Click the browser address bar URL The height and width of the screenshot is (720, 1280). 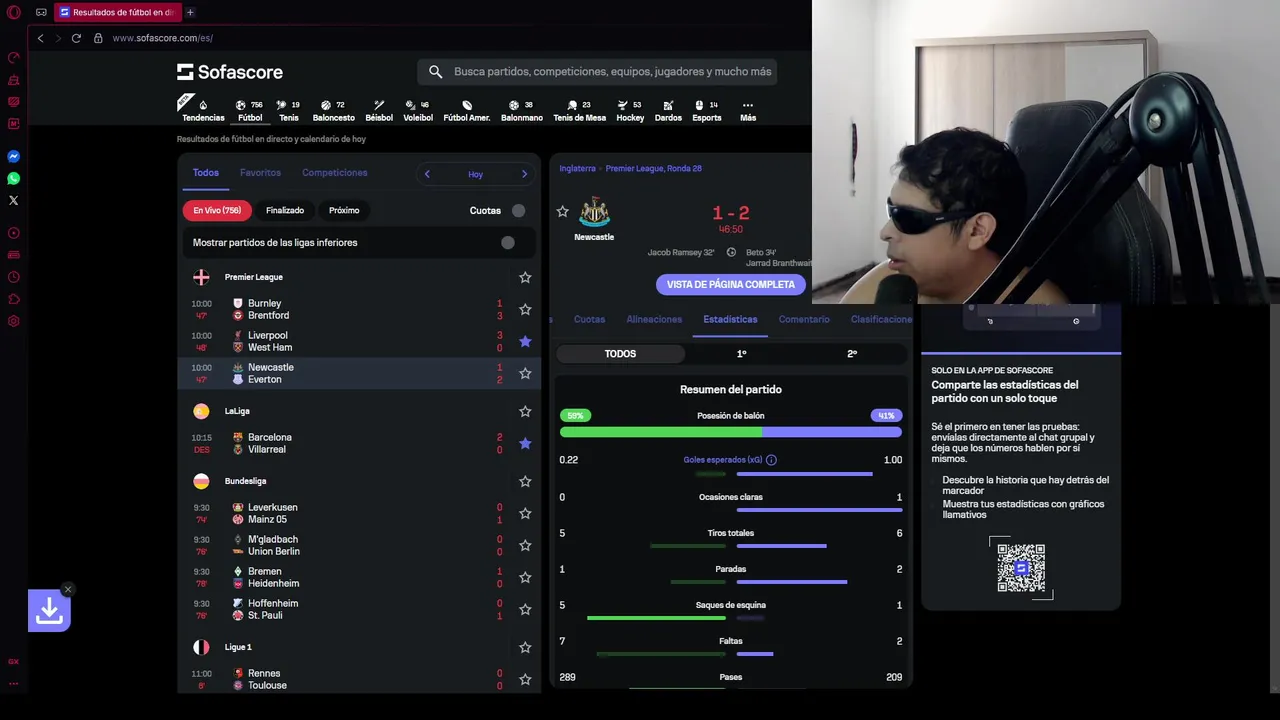click(163, 38)
